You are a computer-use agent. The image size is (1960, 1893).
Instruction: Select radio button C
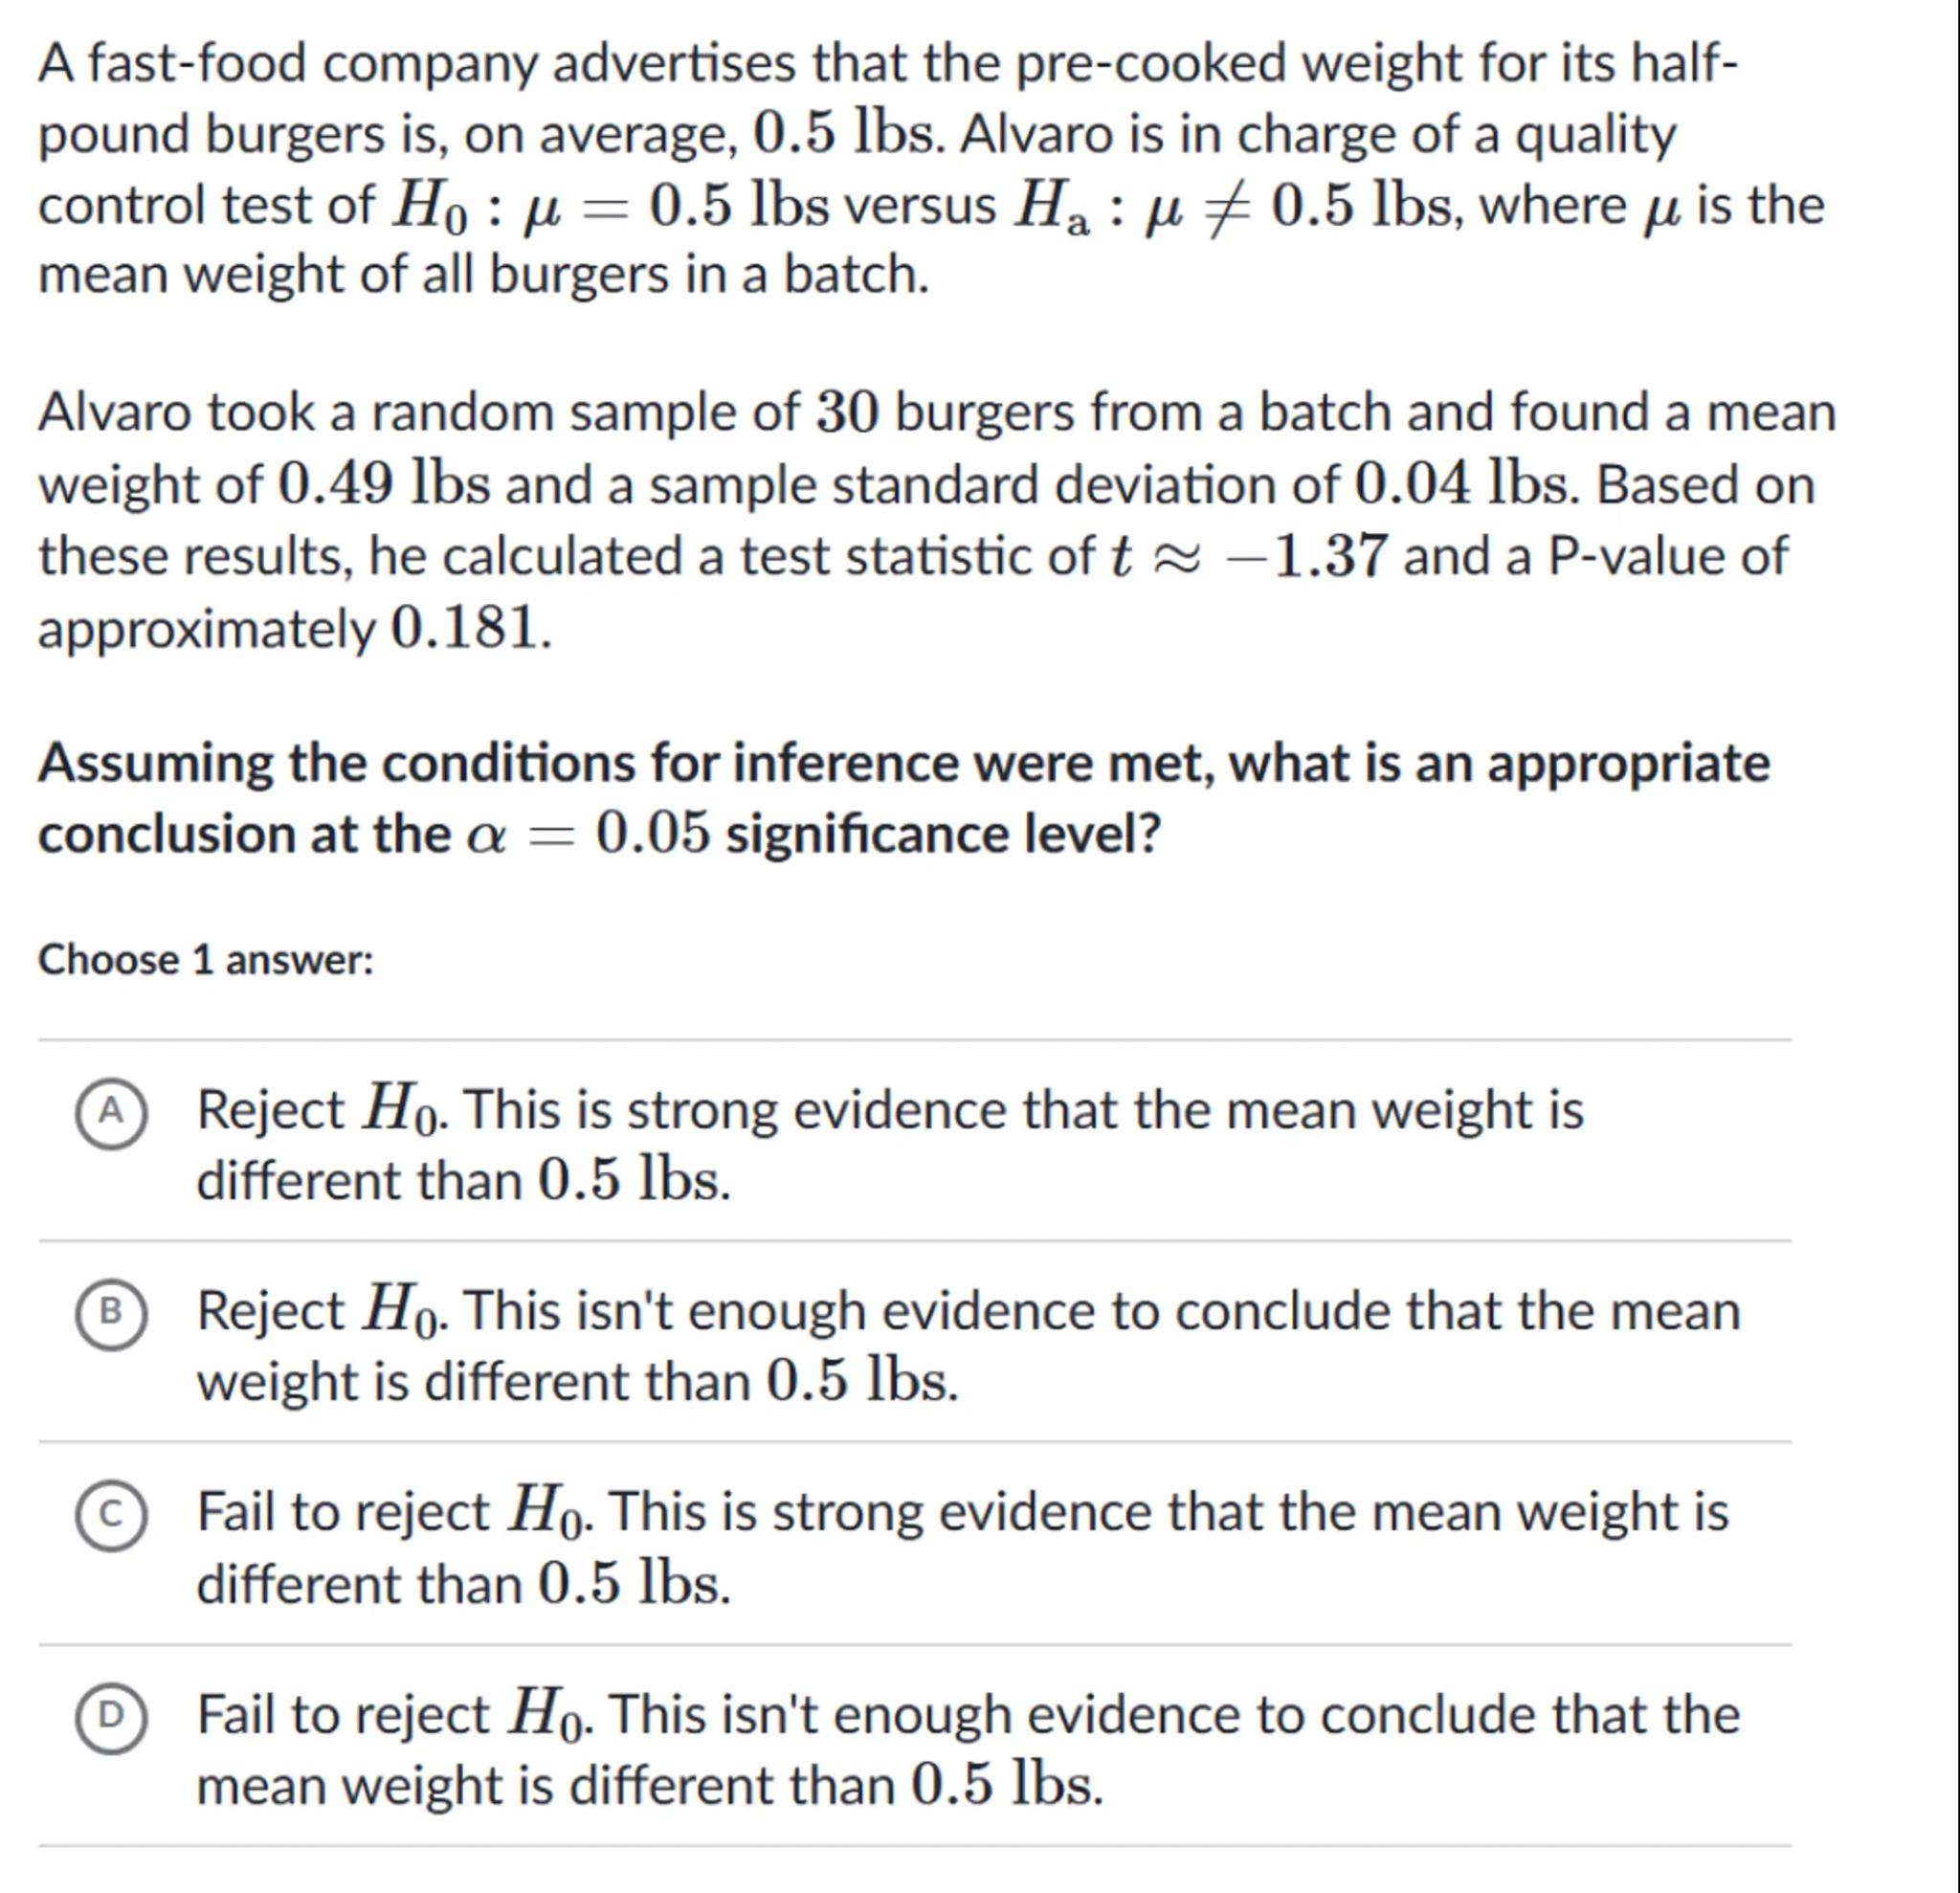click(x=111, y=1513)
